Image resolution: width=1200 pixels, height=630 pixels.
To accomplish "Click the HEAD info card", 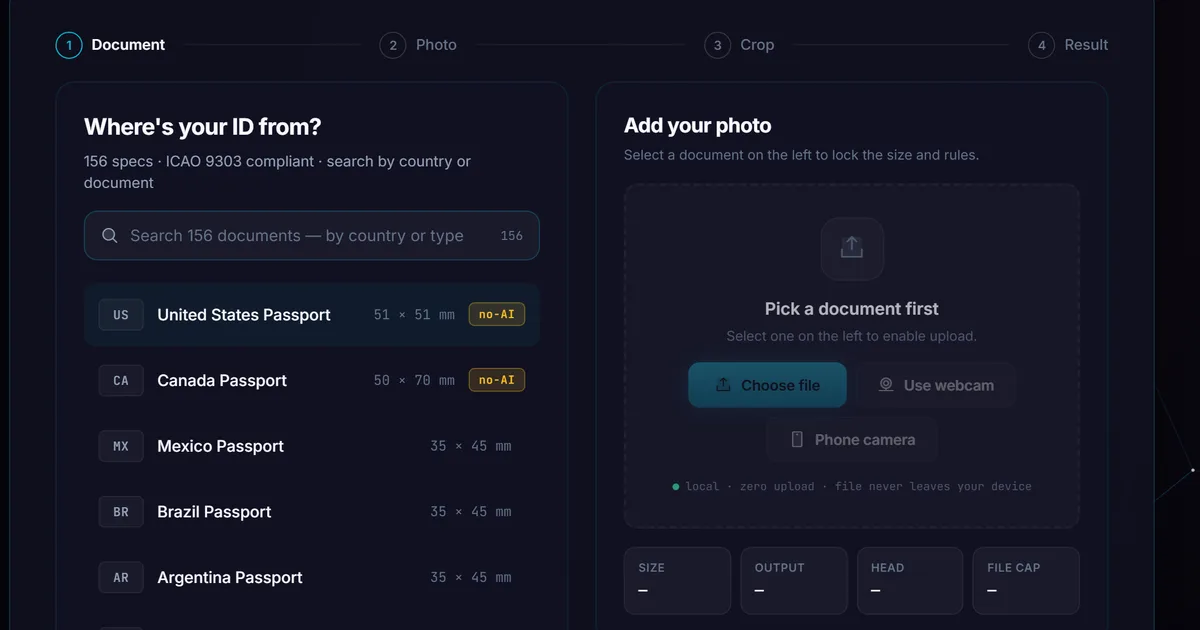I will coord(909,580).
